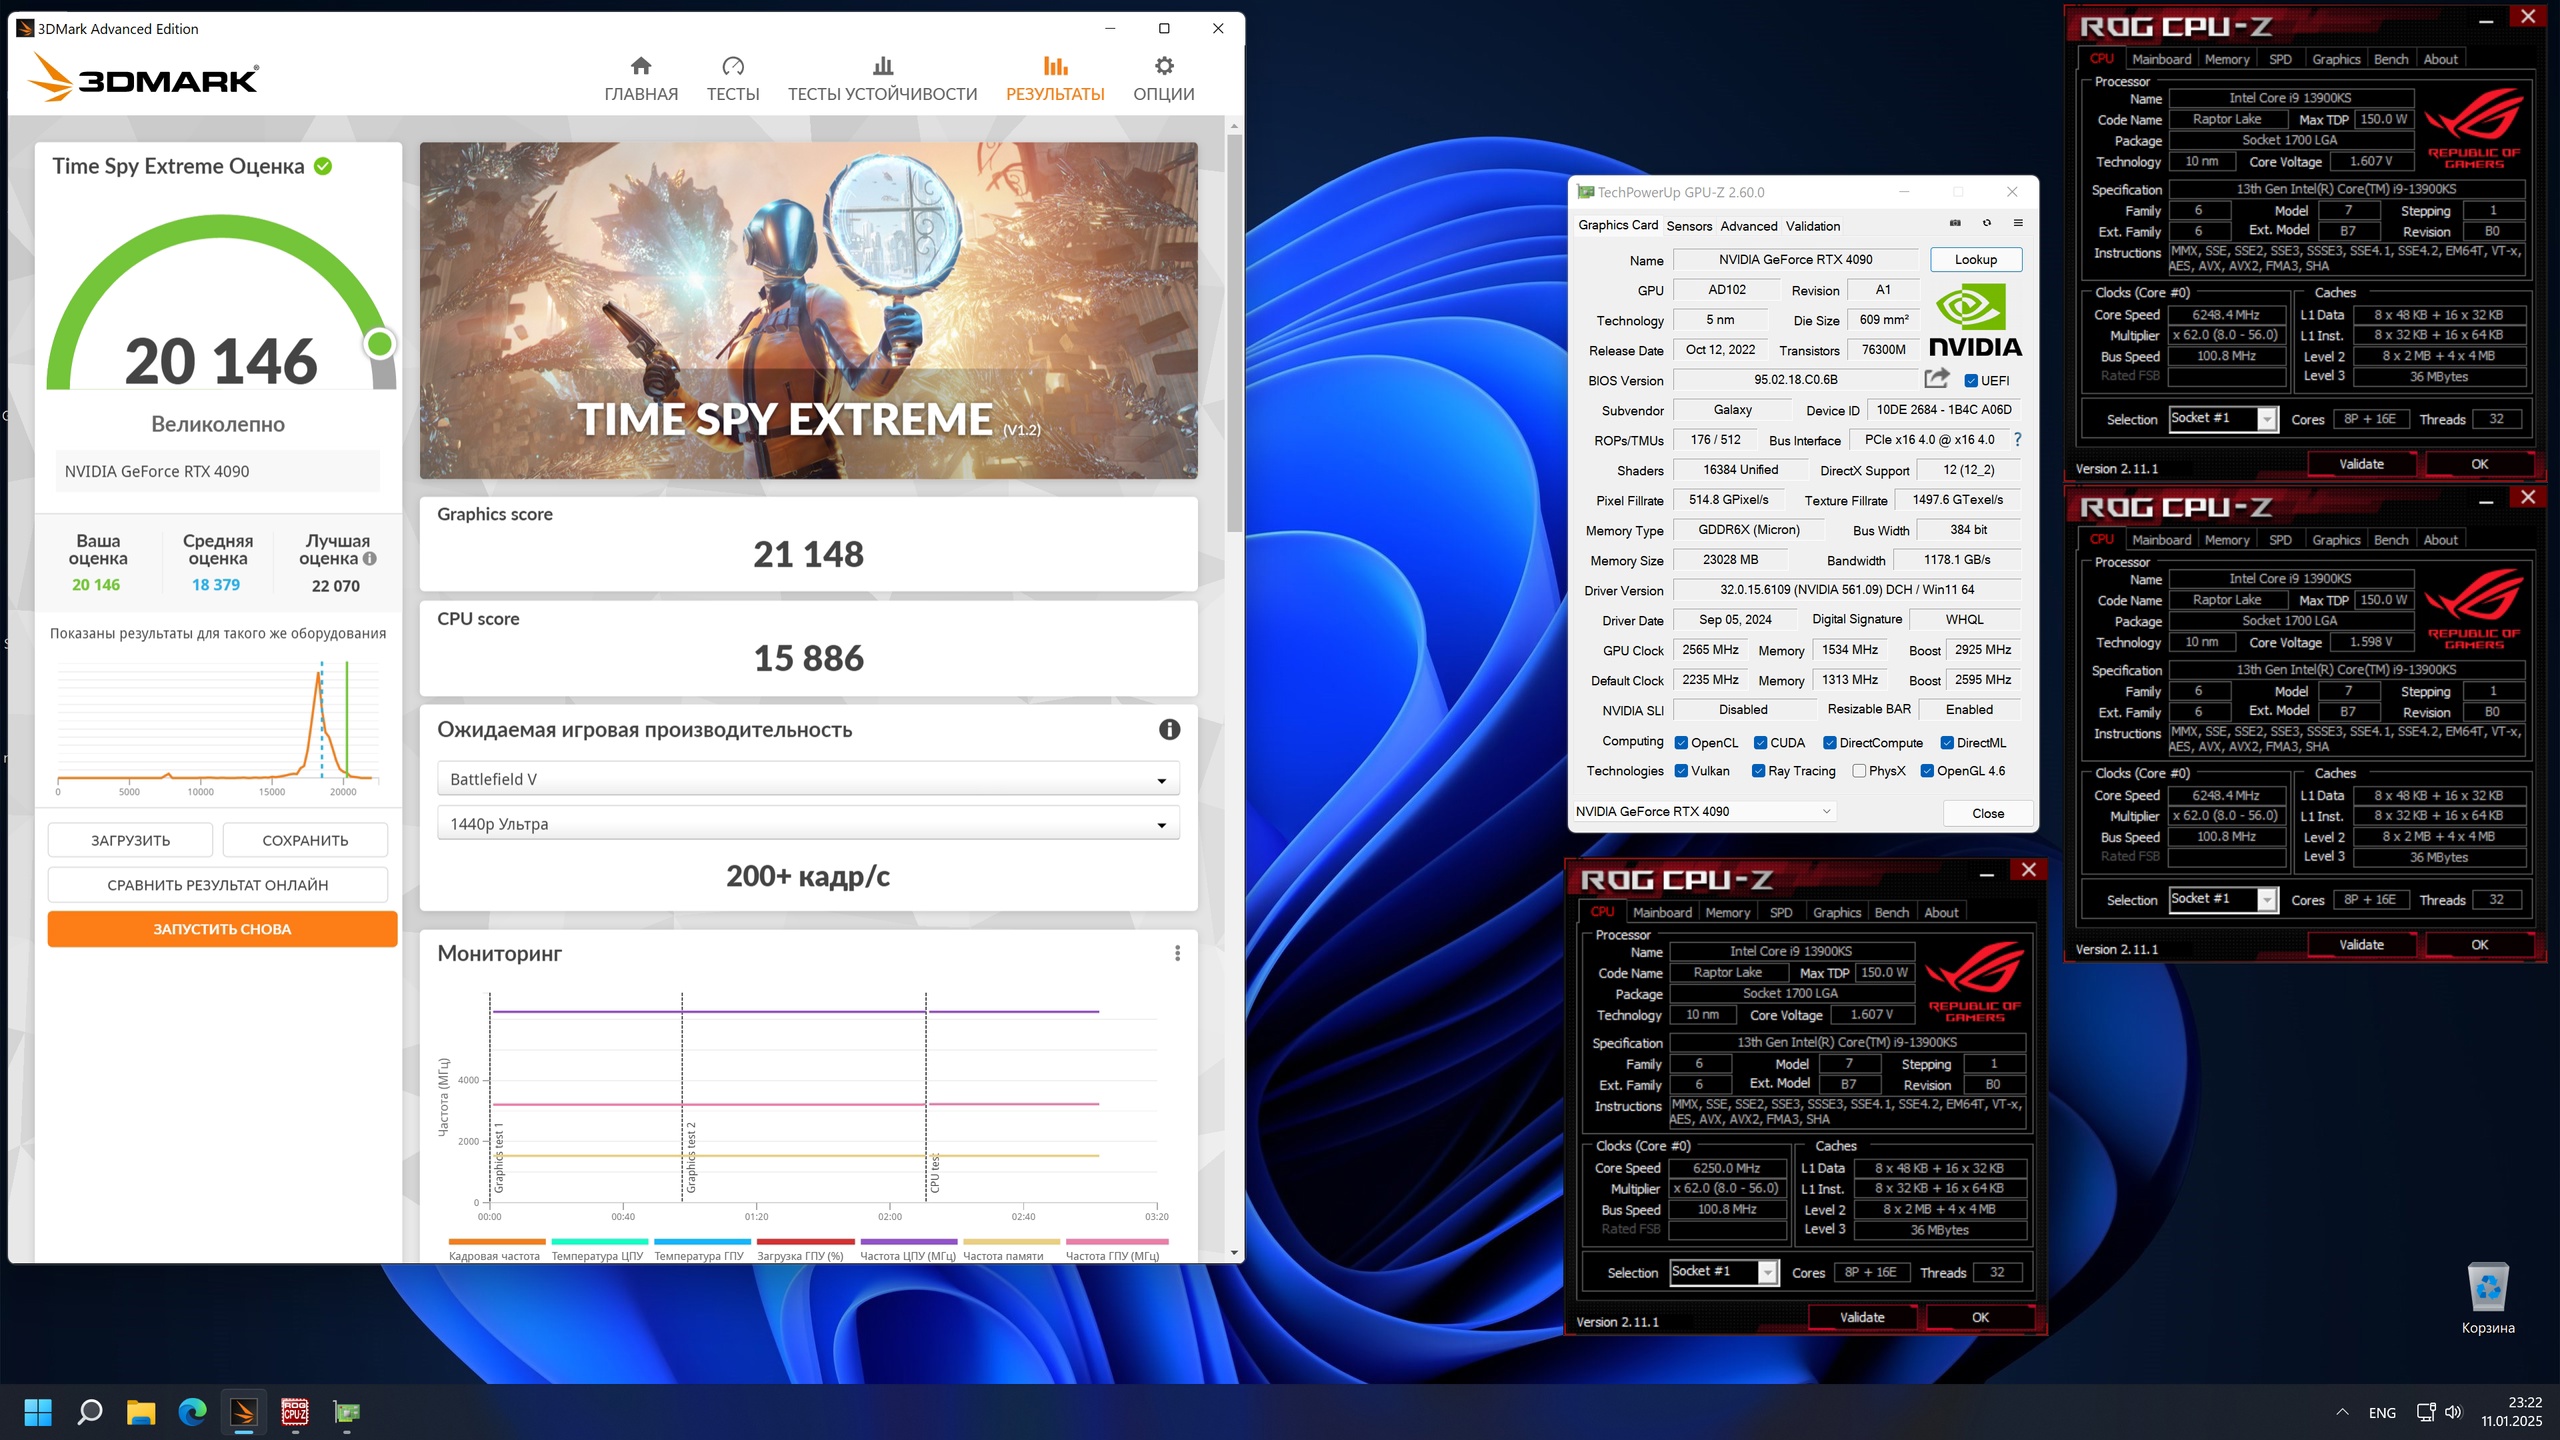Open Корзина recycle bin on desktop
2560x1440 pixels.
[2488, 1298]
